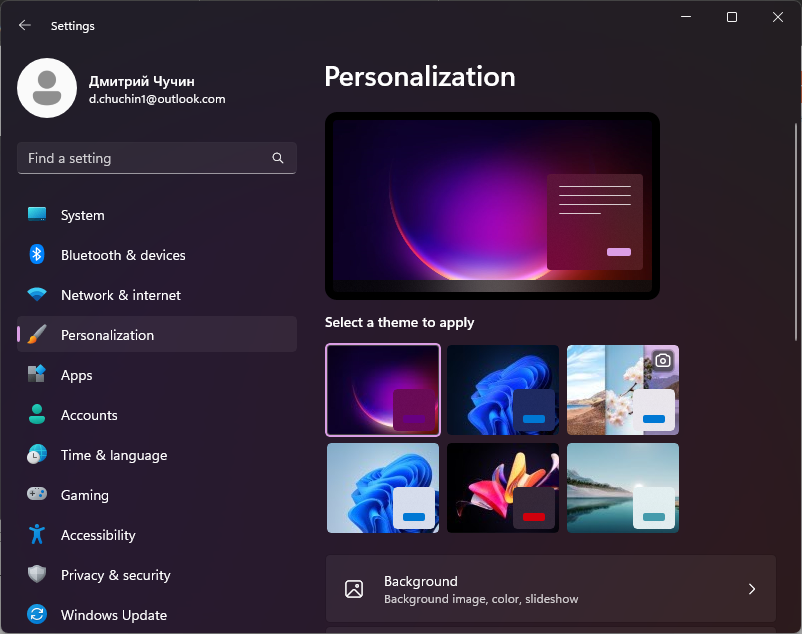802x634 pixels.
Task: Minimize the Settings window
Action: point(686,17)
